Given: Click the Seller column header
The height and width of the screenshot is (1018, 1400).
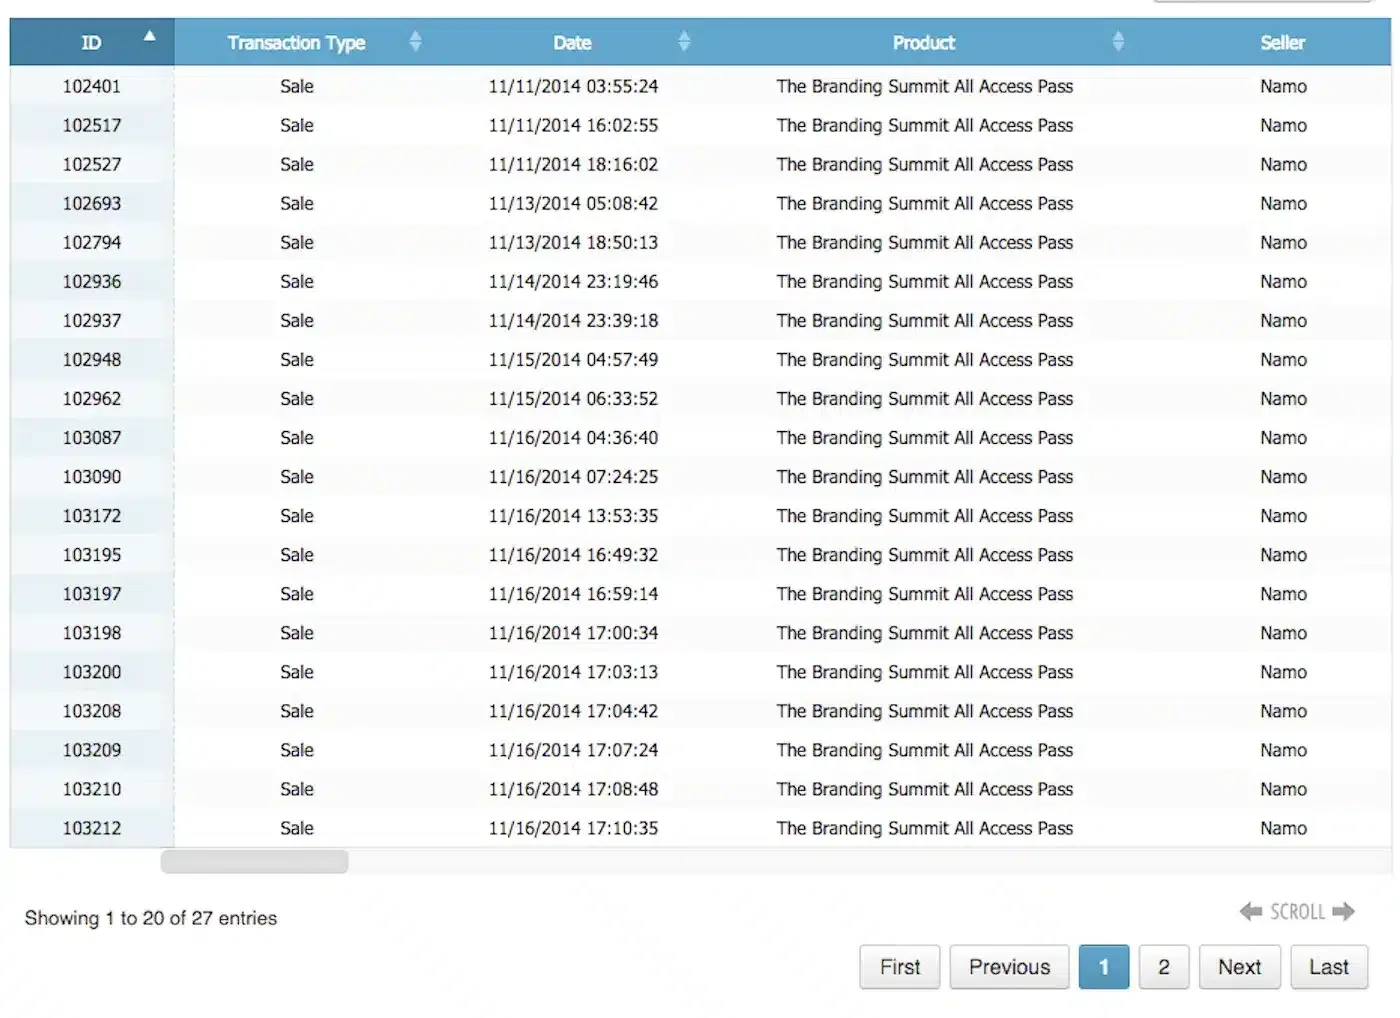Looking at the screenshot, I should pos(1282,42).
